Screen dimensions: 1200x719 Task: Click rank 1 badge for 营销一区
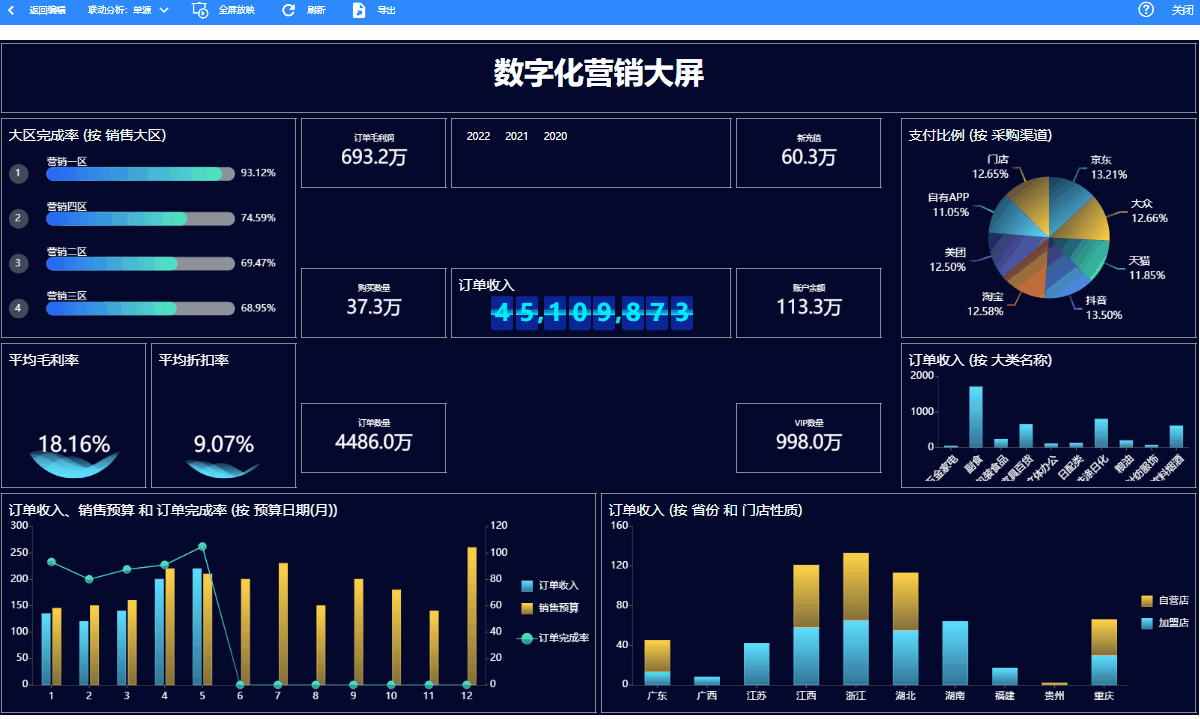pyautogui.click(x=18, y=174)
